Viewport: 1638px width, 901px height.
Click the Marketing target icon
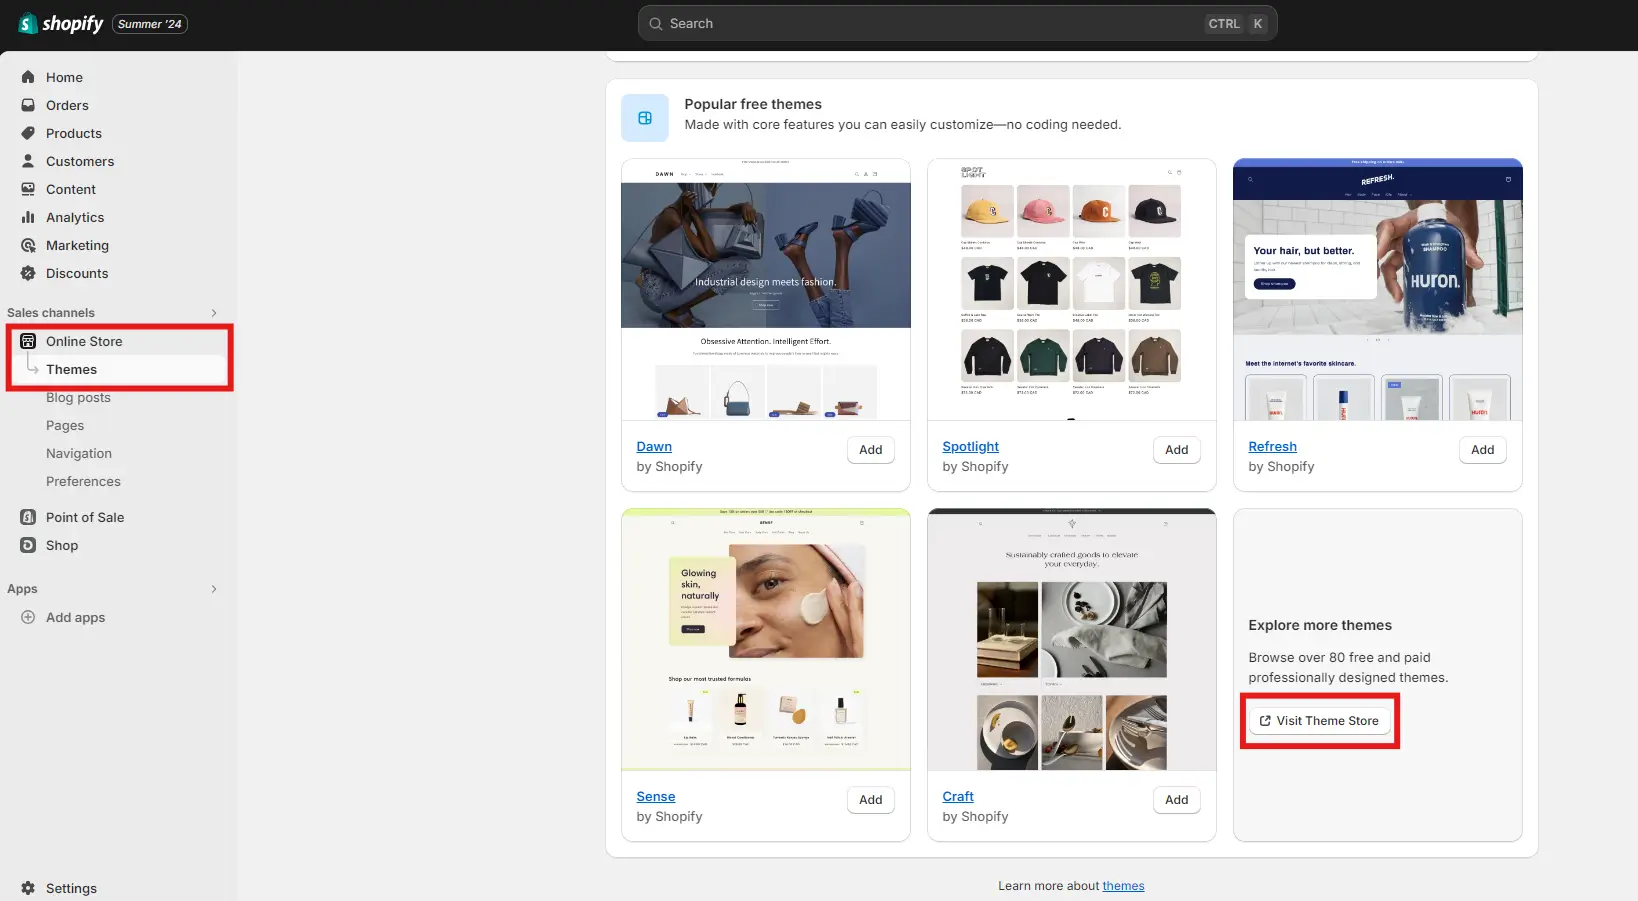pyautogui.click(x=28, y=245)
